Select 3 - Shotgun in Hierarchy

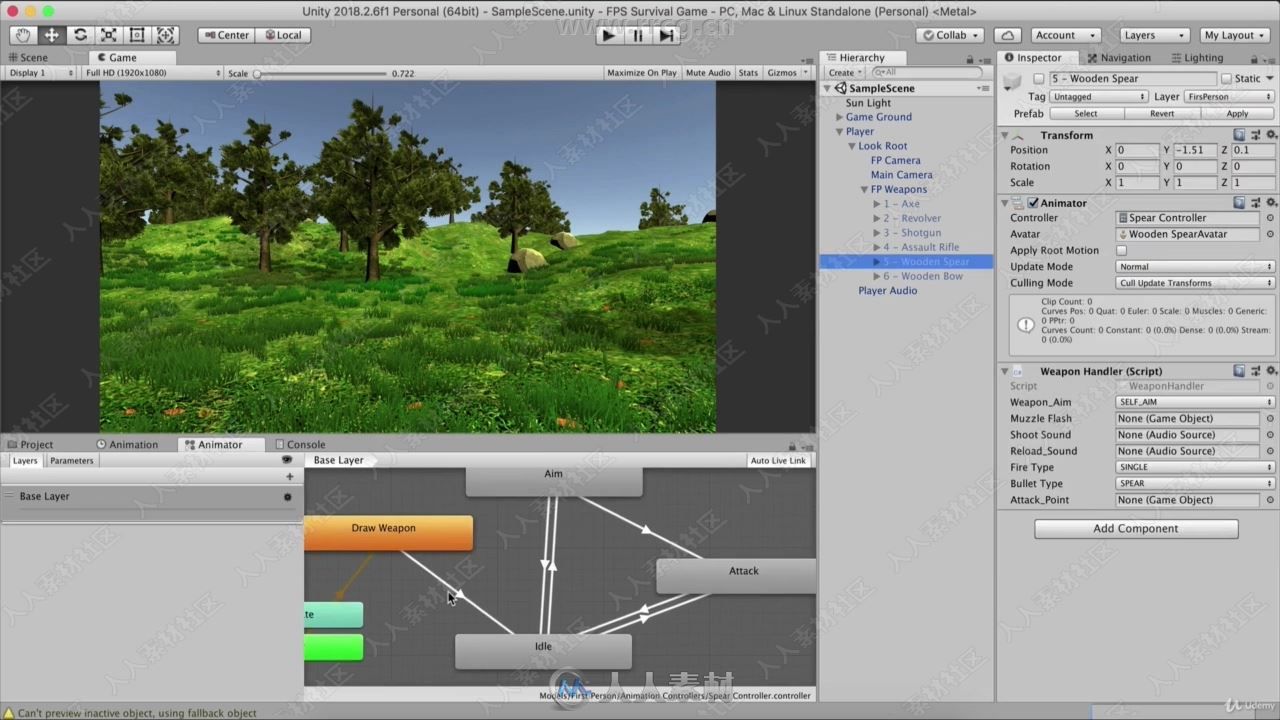coord(911,233)
